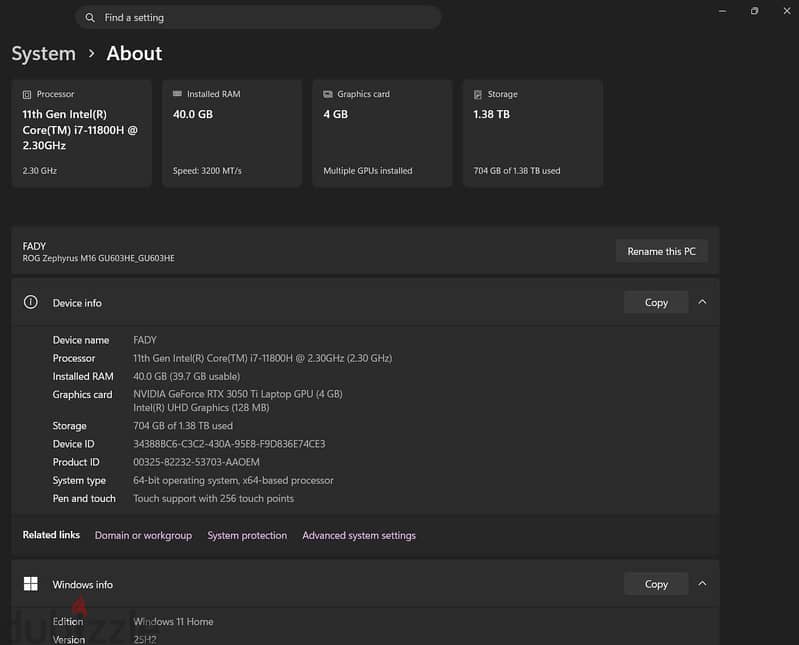
Task: Copy the Device info details
Action: [x=656, y=303]
